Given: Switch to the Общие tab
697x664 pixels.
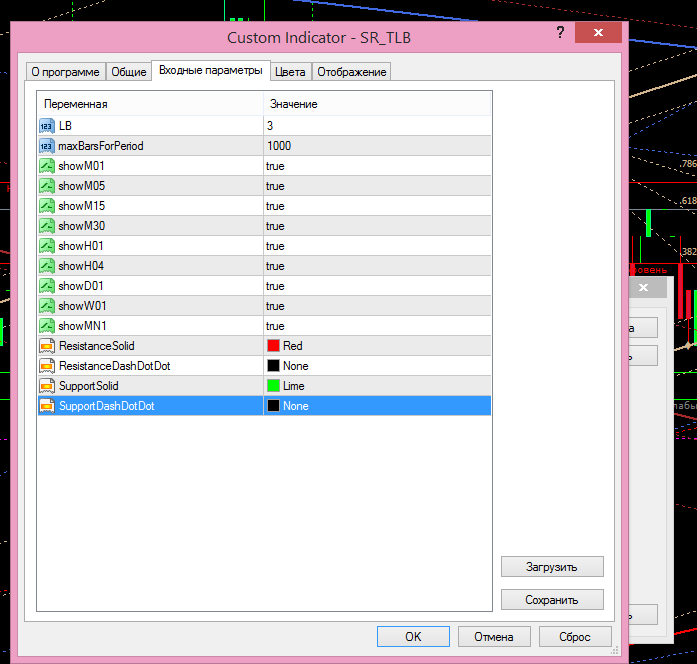Looking at the screenshot, I should click(x=128, y=72).
